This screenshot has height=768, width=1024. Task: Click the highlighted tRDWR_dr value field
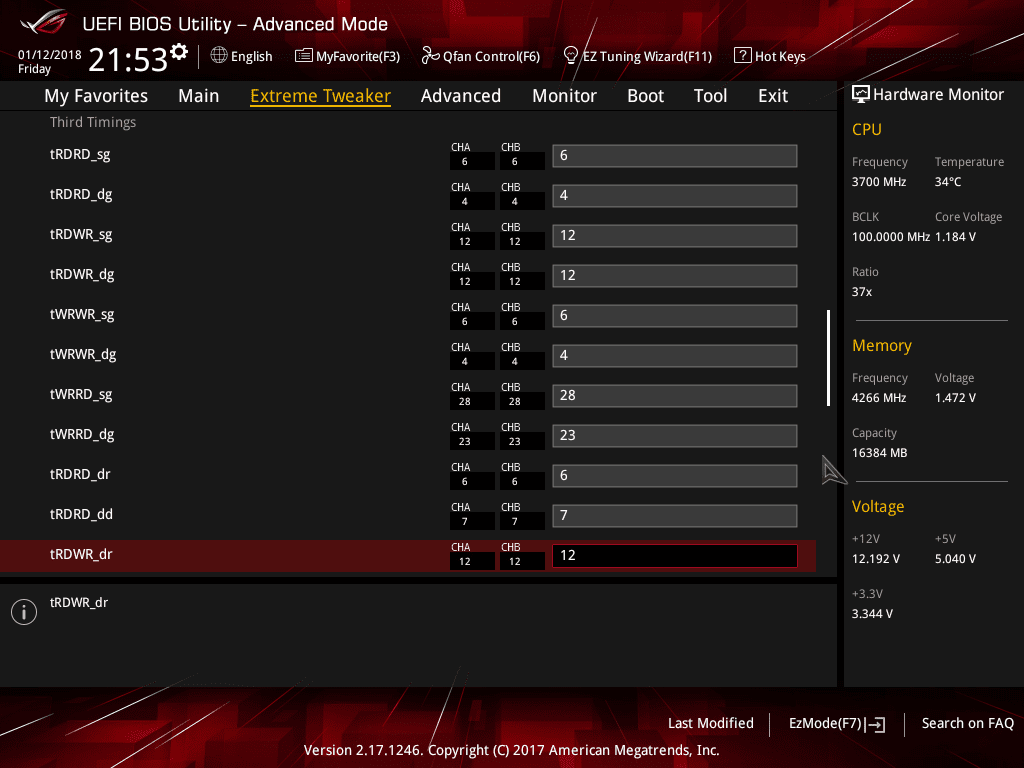tap(675, 556)
